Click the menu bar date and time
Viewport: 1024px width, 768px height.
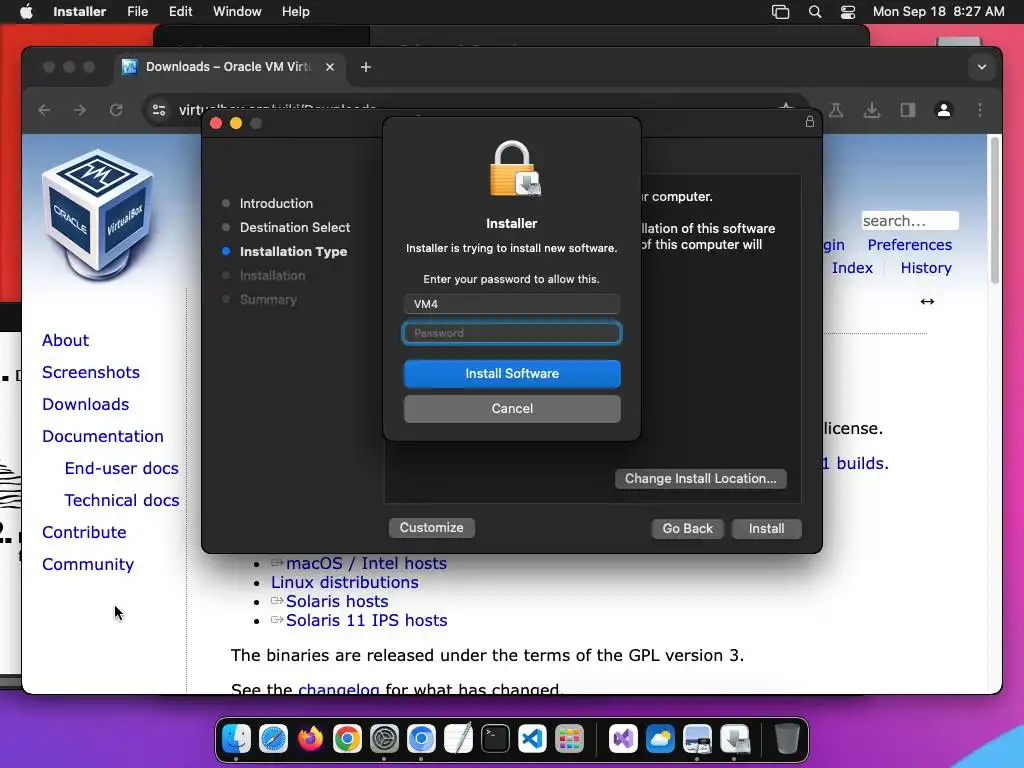[x=938, y=12]
